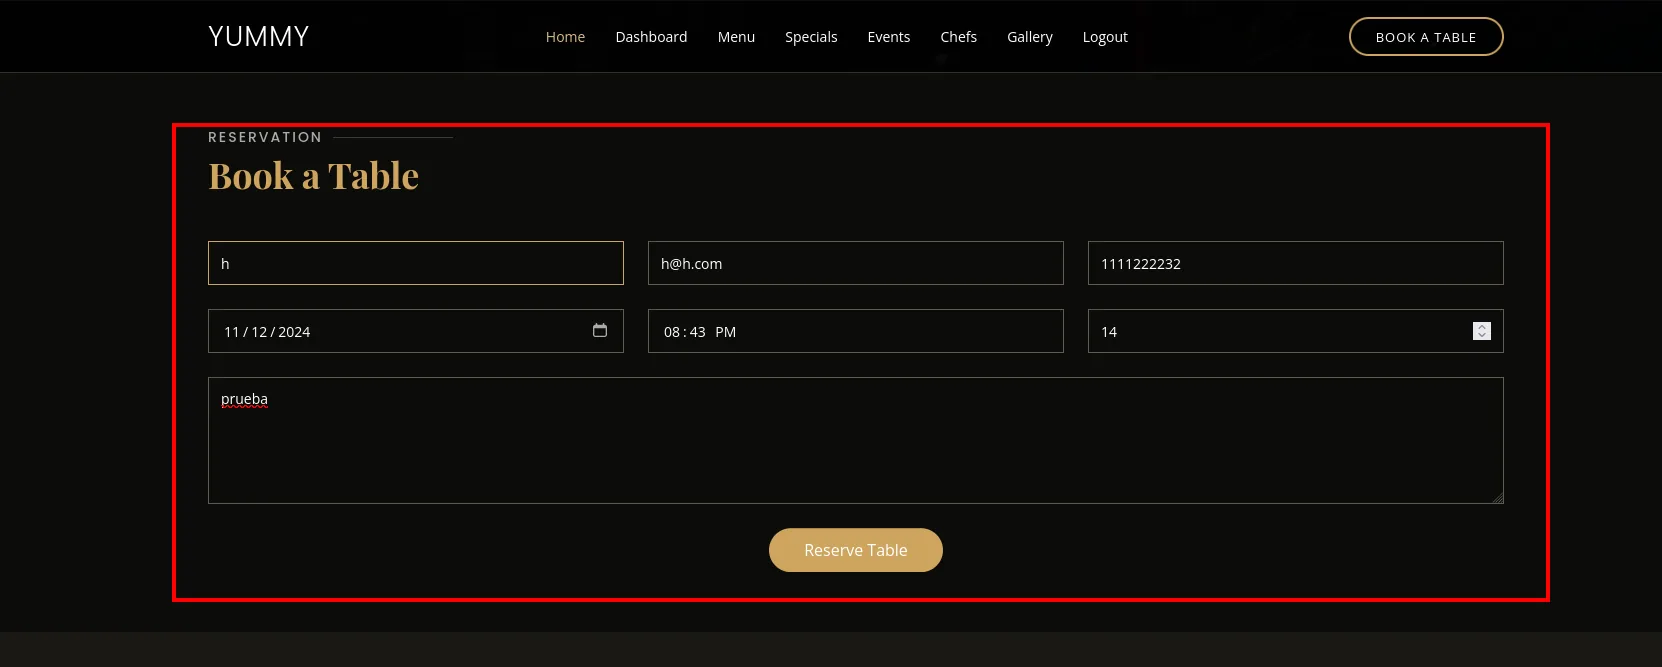Screen dimensions: 1662x667
Task: Click the message textarea containing 'prueba'
Action: tap(856, 440)
